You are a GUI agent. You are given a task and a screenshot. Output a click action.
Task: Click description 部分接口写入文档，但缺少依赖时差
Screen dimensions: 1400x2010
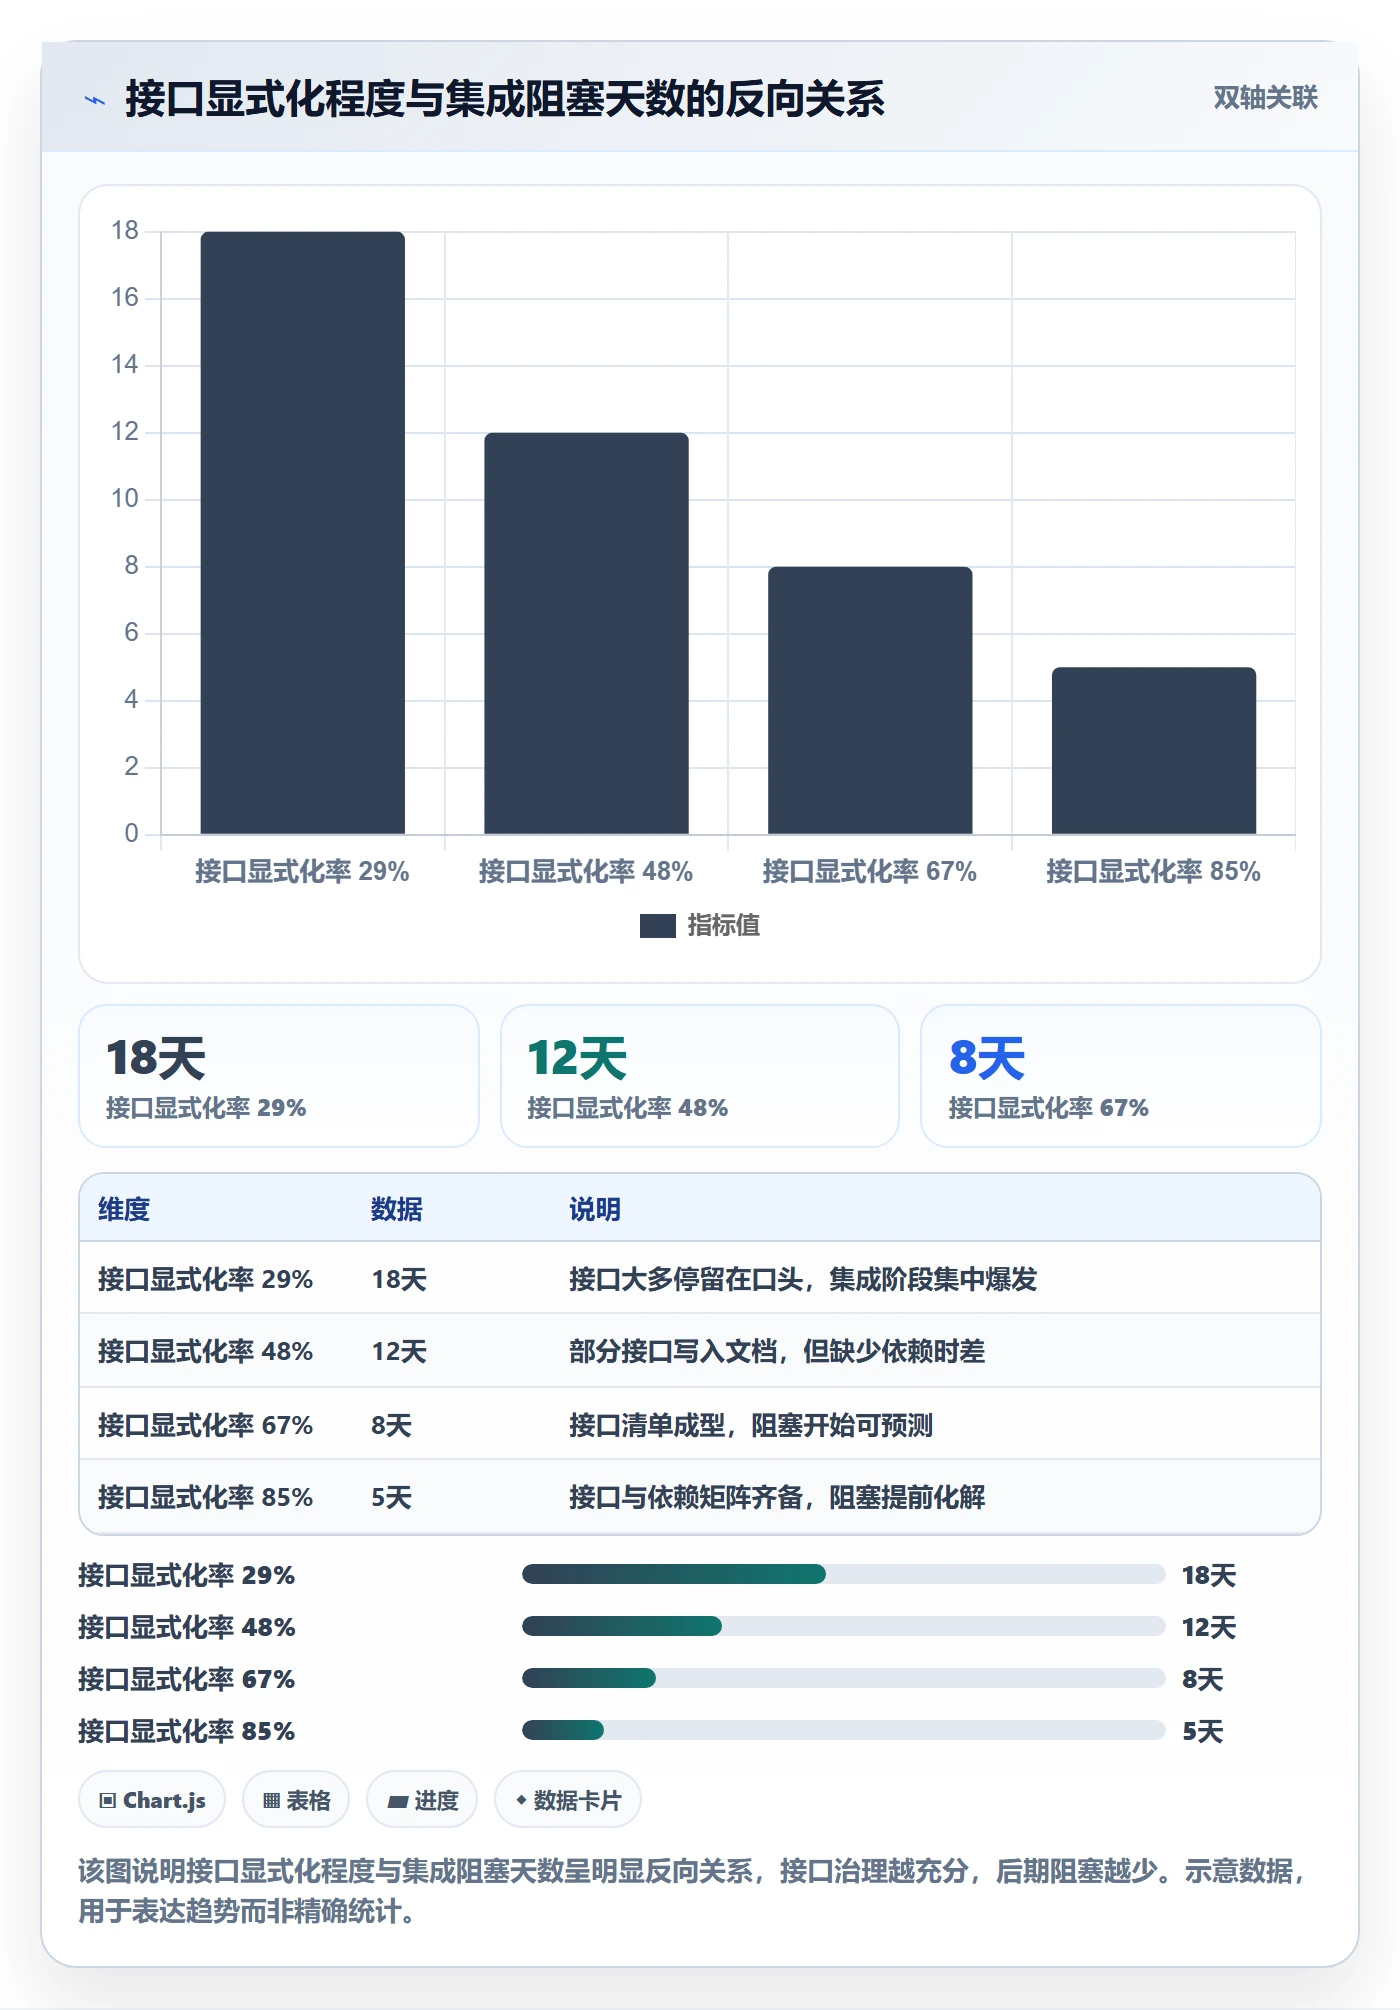pos(777,1351)
